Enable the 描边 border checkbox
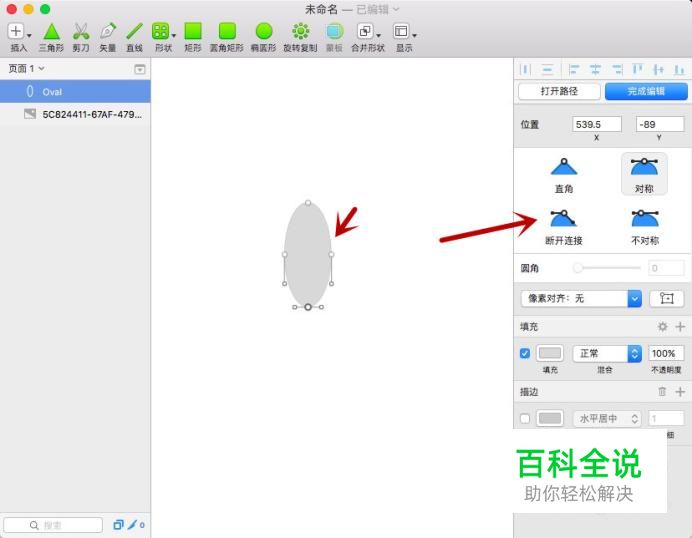 click(525, 418)
